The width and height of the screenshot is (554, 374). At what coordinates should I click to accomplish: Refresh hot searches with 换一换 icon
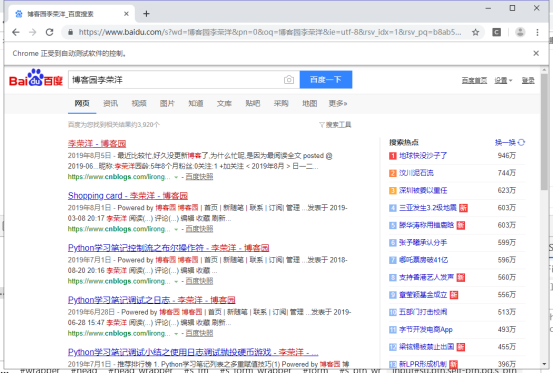(521, 142)
